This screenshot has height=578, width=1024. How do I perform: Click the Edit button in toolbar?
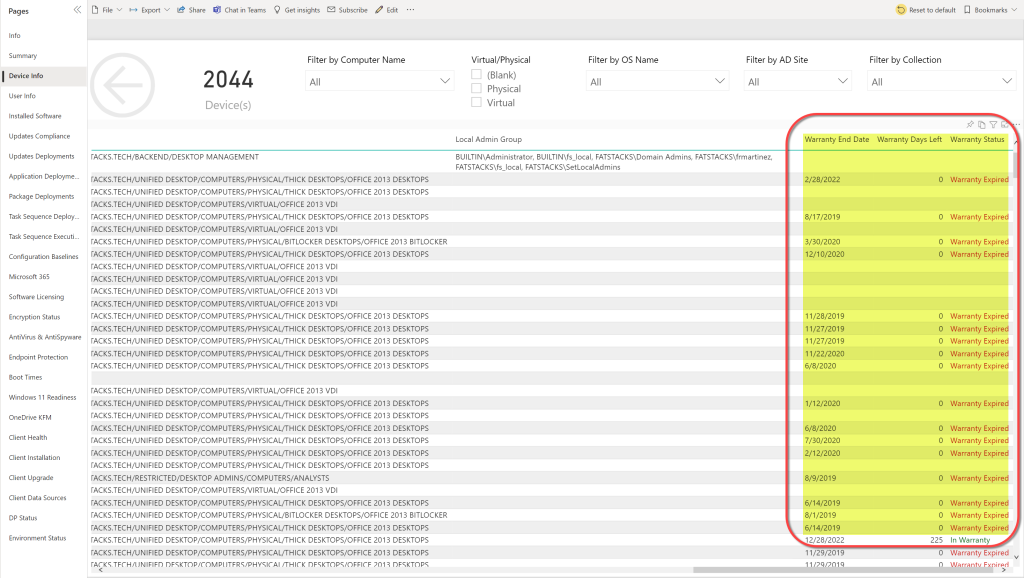[x=386, y=10]
